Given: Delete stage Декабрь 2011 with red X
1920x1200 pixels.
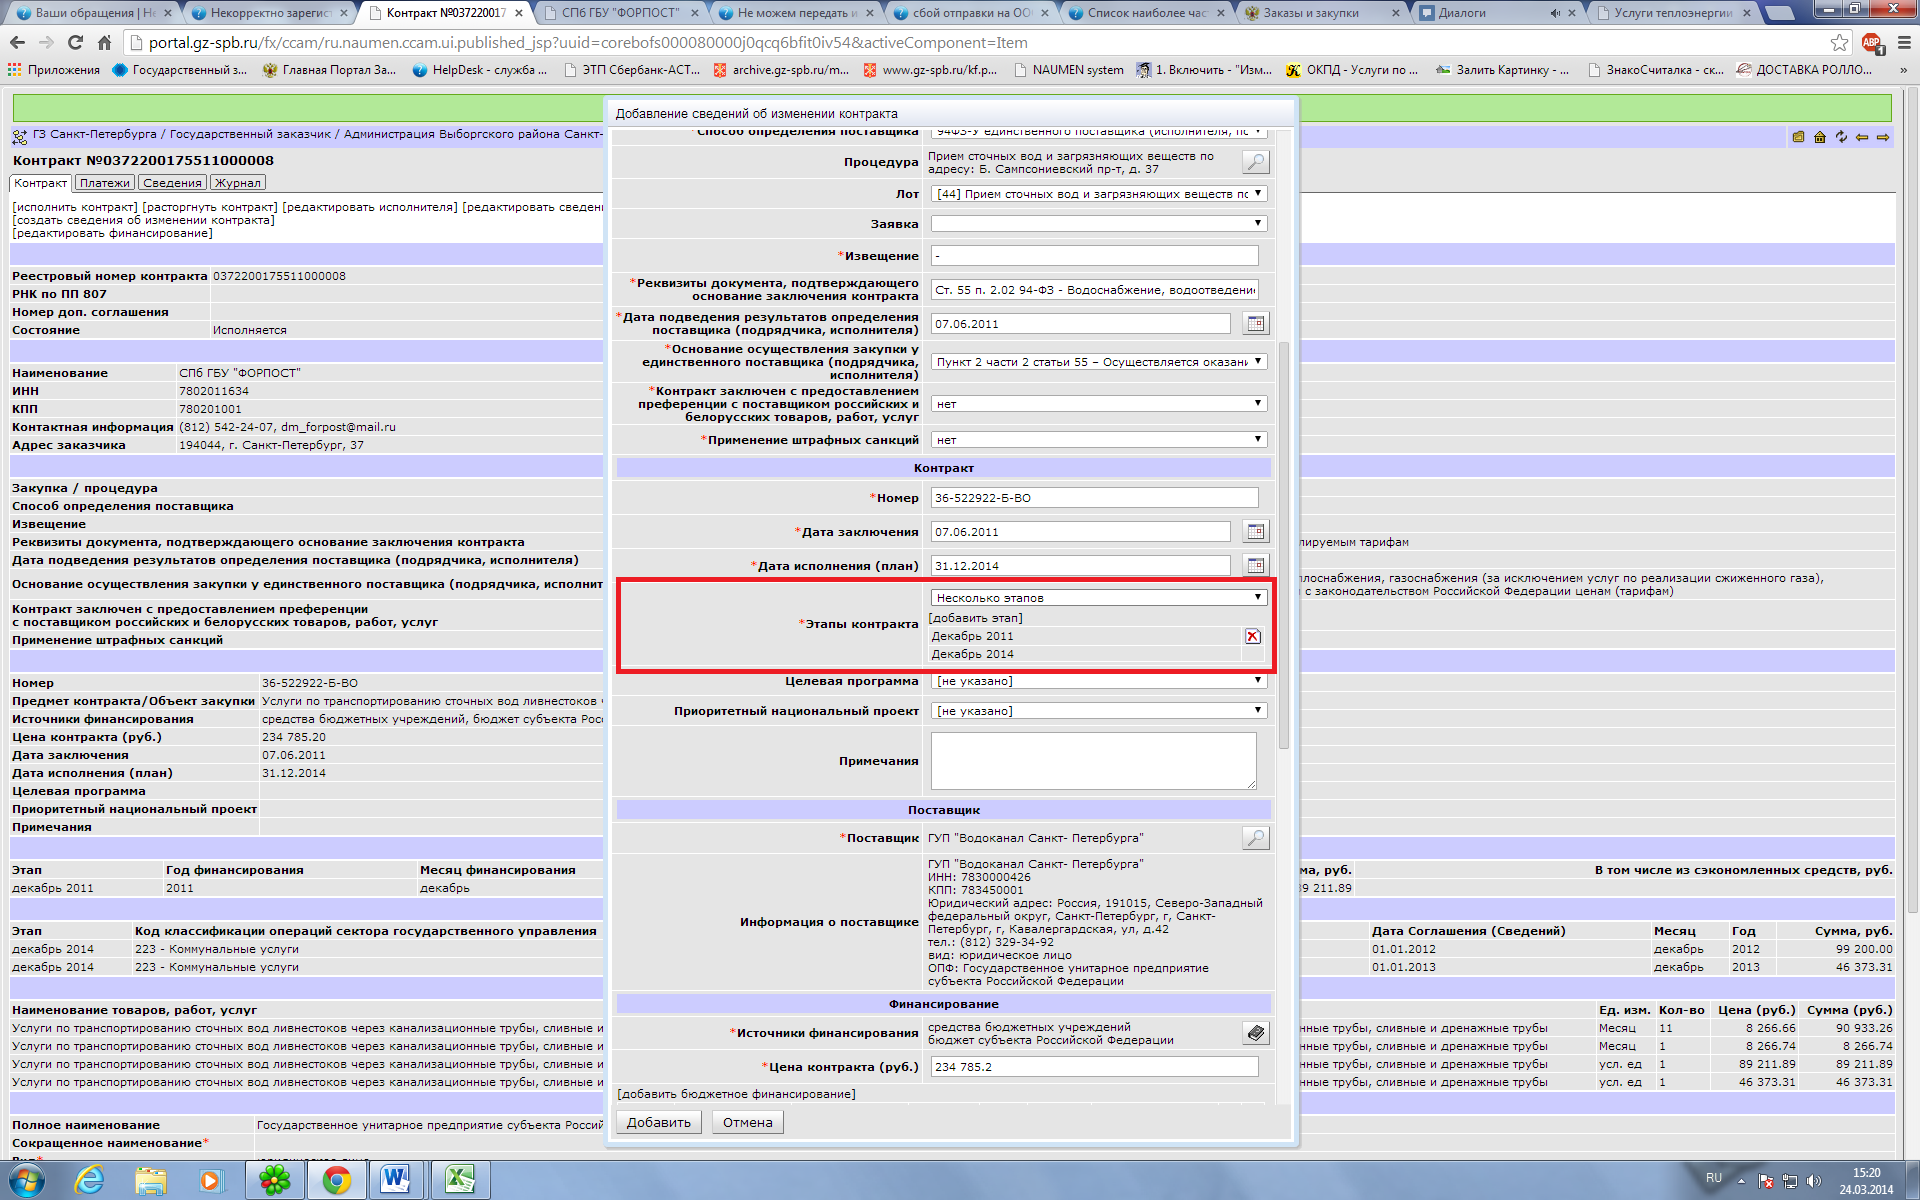Looking at the screenshot, I should tap(1252, 637).
